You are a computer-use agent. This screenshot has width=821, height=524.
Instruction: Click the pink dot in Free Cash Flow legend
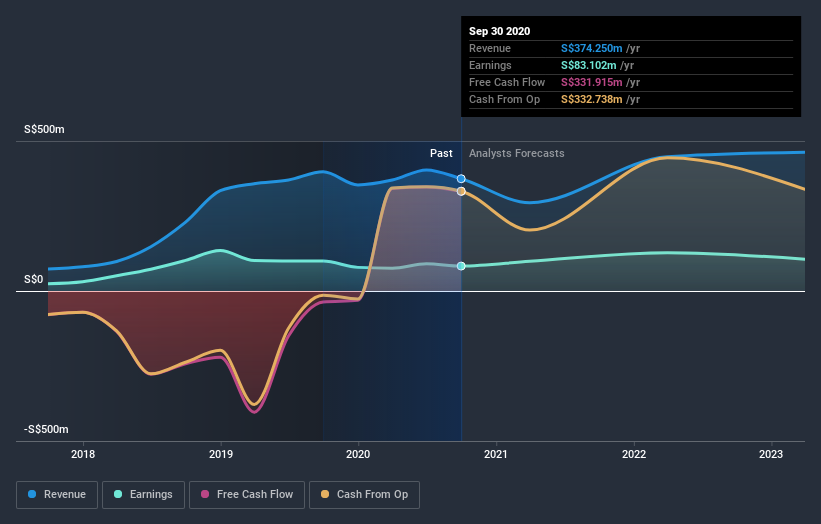(205, 494)
